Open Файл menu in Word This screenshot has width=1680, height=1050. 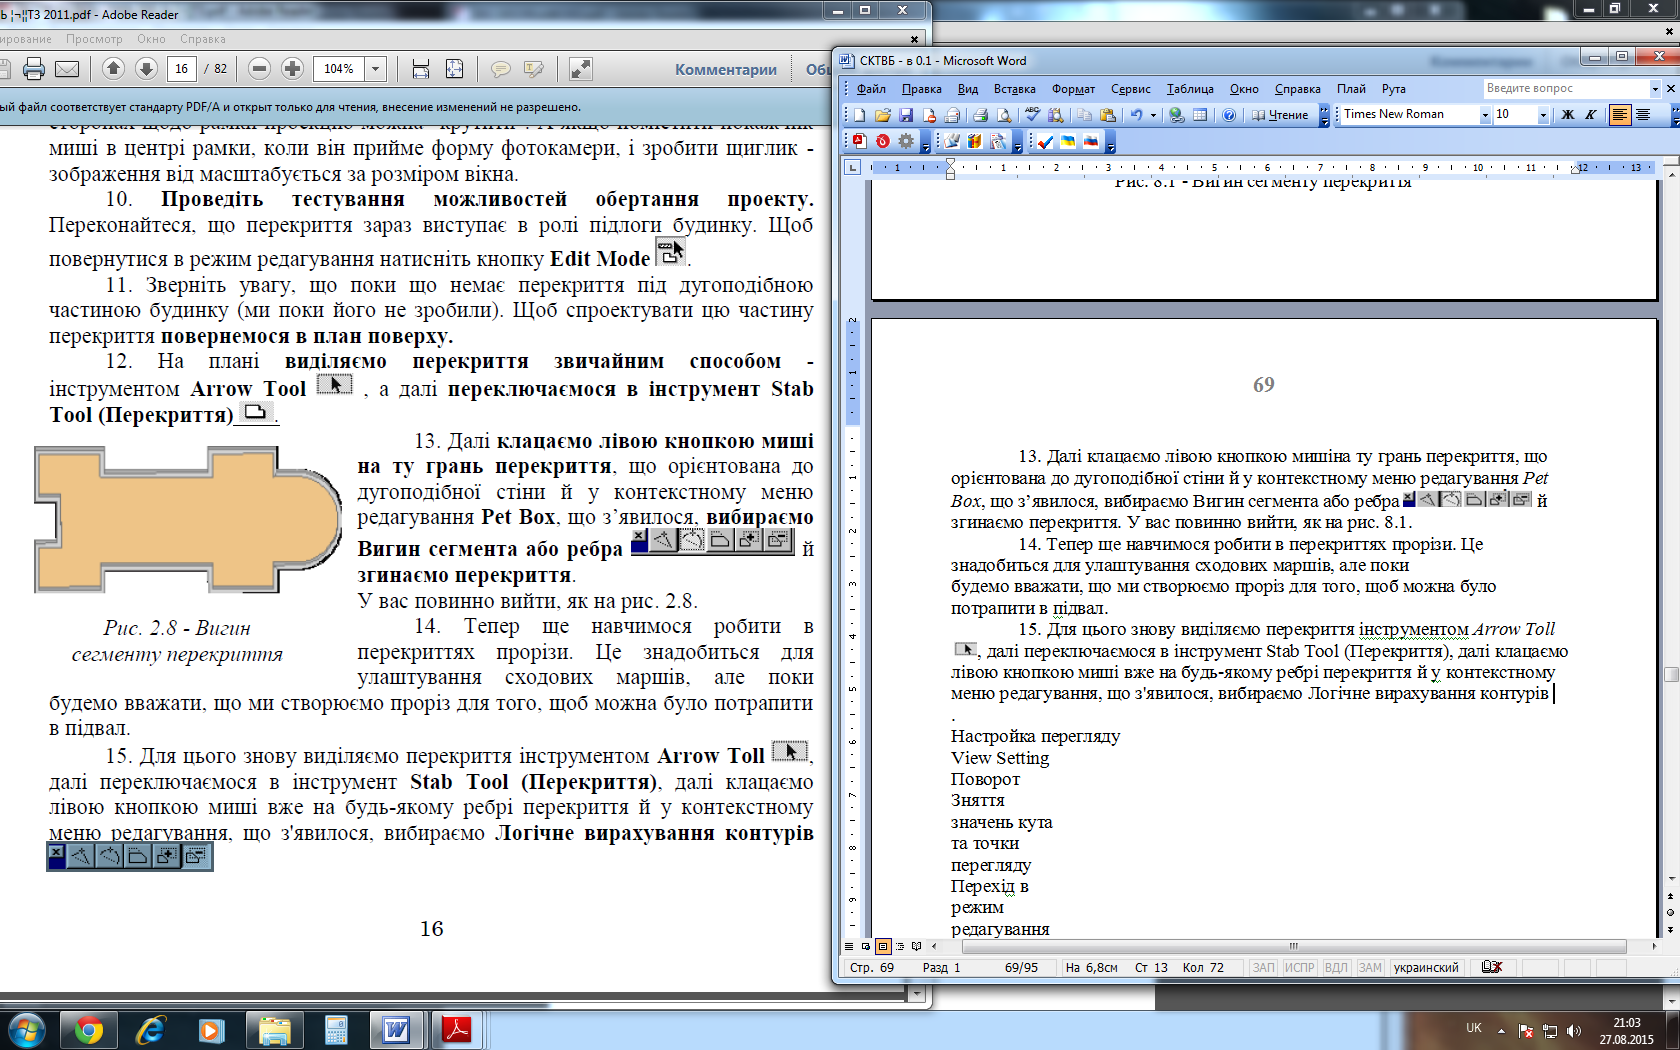[x=871, y=89]
